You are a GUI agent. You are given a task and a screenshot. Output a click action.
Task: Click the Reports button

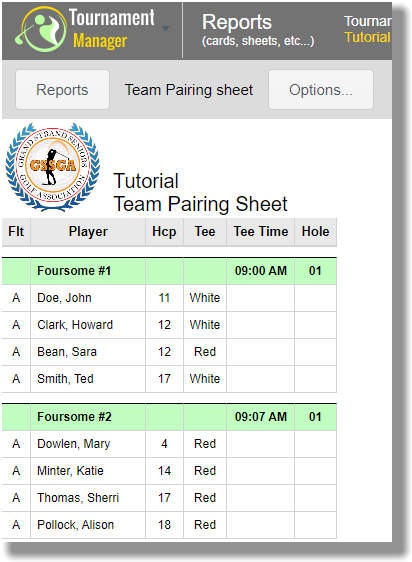tap(62, 90)
